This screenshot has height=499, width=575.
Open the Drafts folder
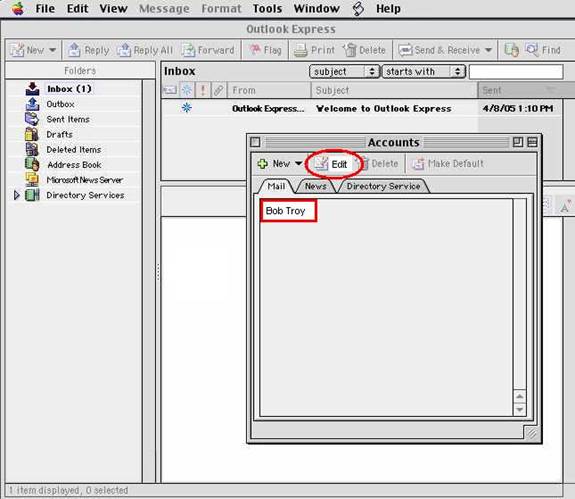click(x=59, y=134)
